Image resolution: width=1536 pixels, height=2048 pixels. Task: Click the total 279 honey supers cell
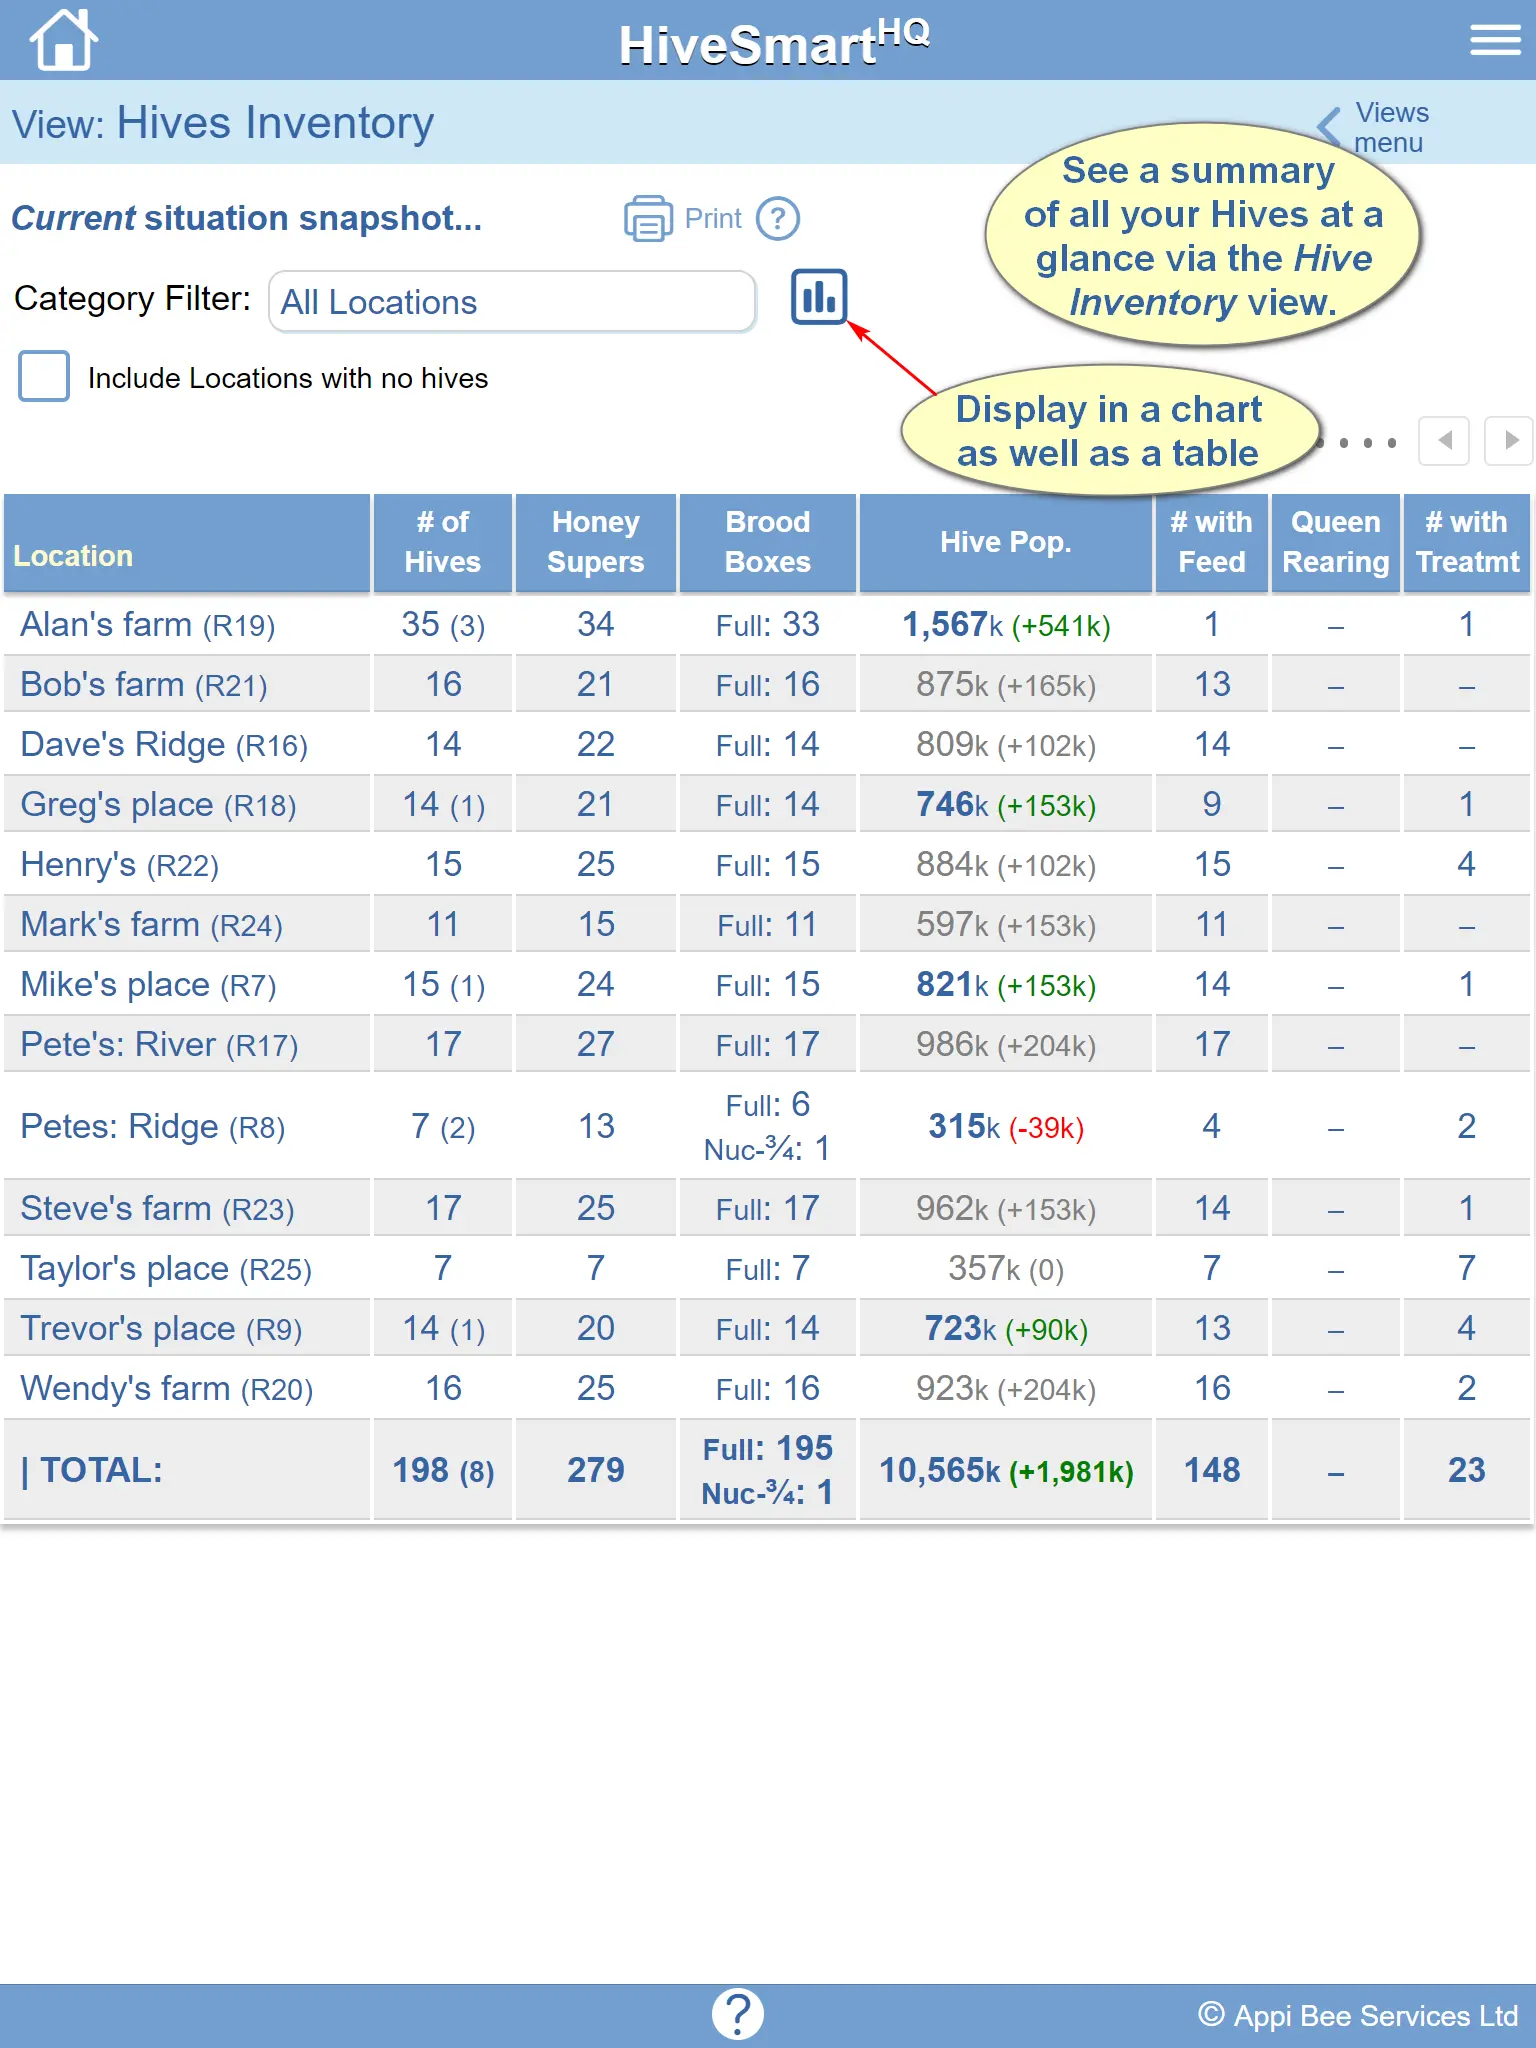coord(596,1470)
